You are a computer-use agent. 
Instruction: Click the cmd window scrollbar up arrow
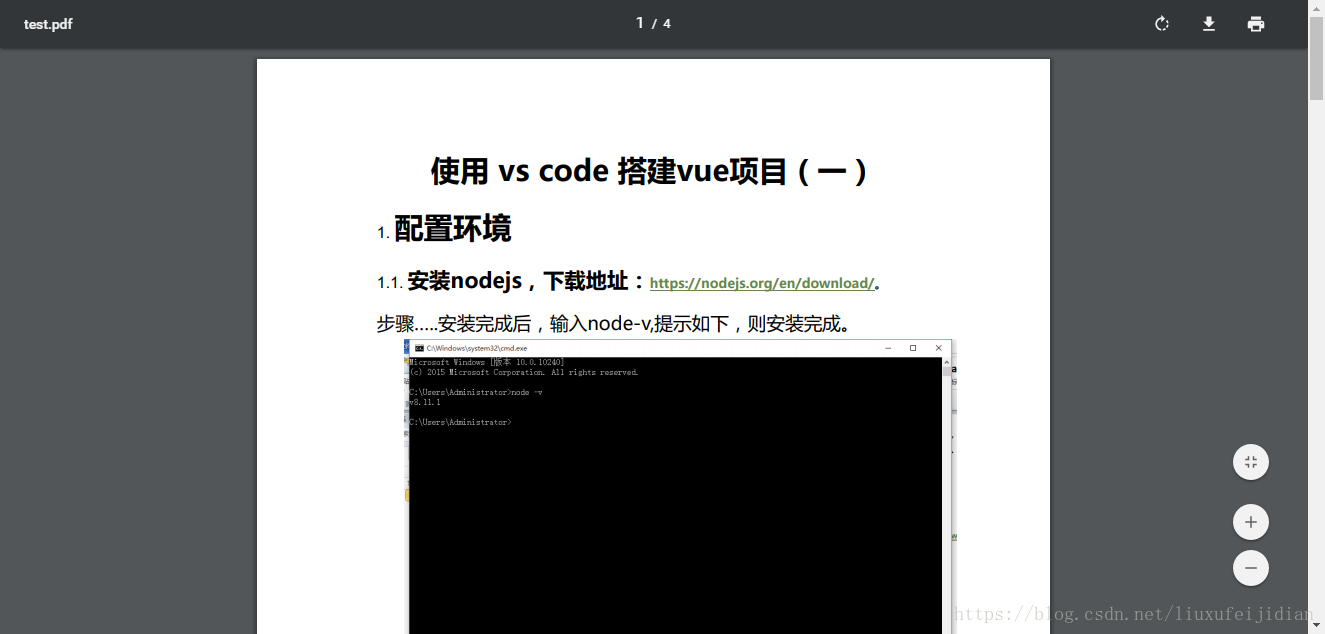point(946,362)
